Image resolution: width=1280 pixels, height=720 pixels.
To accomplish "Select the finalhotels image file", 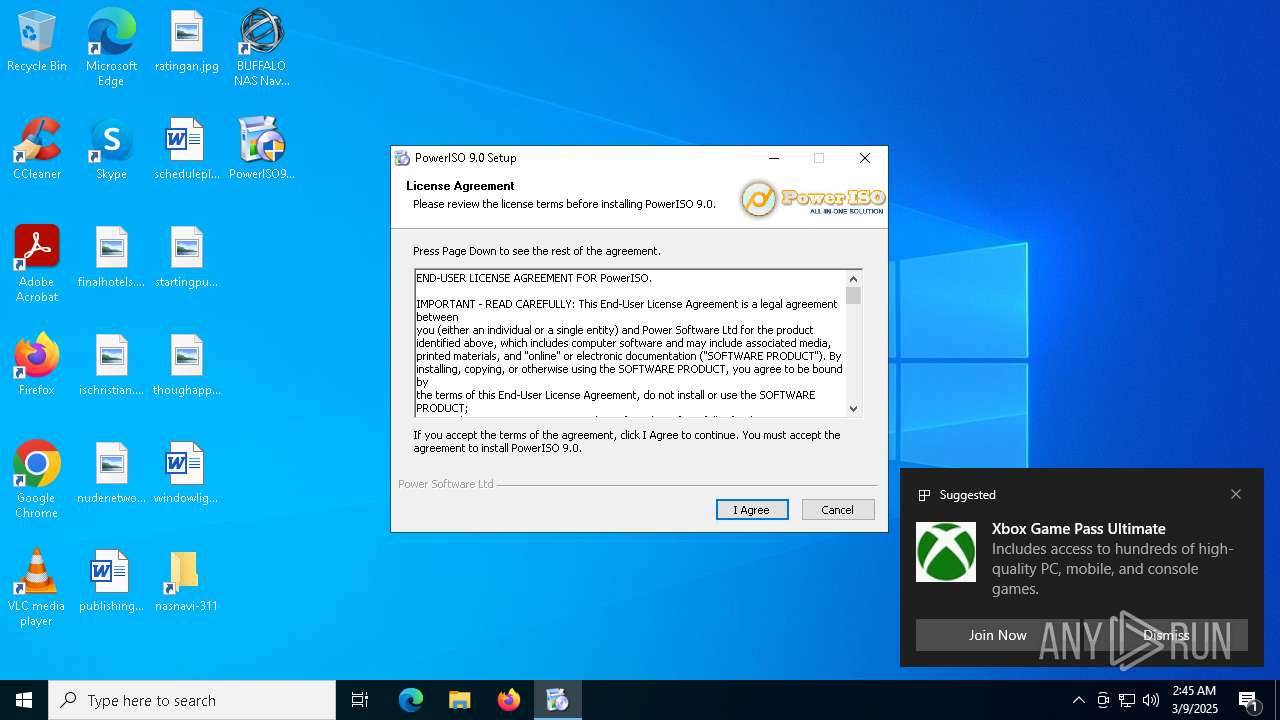I will pos(111,258).
